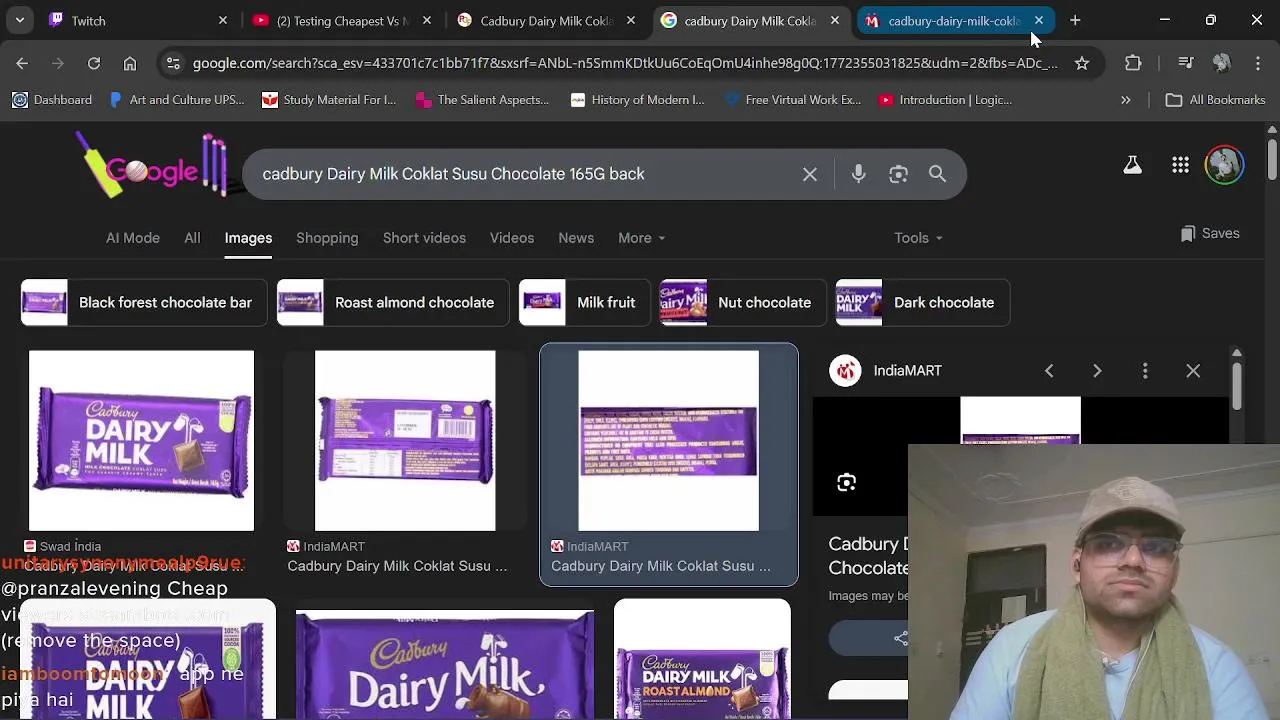This screenshot has width=1280, height=720.
Task: Submit search with magnifier icon
Action: coord(937,174)
